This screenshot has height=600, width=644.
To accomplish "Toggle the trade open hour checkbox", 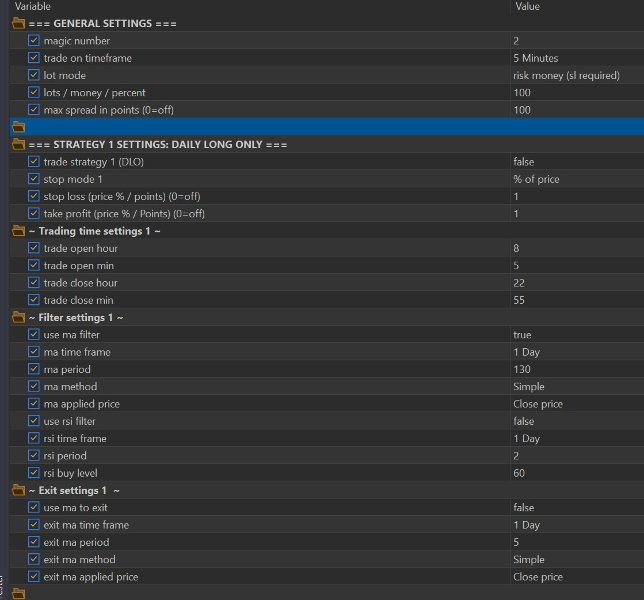I will click(x=34, y=248).
